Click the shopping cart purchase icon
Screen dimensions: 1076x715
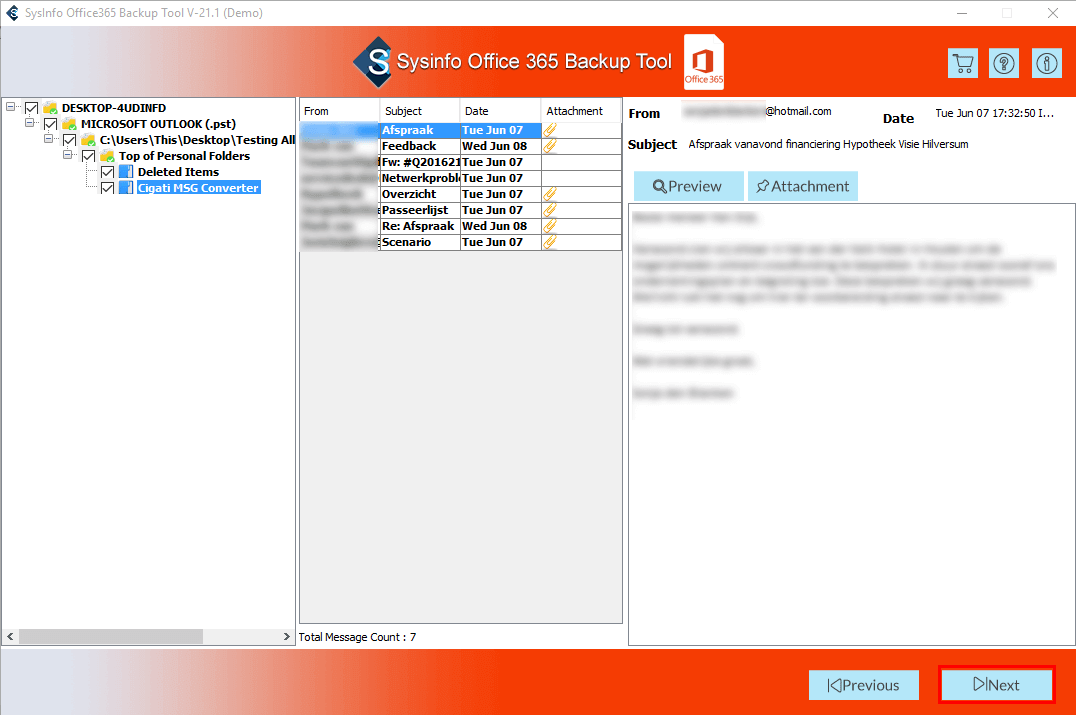tap(962, 63)
